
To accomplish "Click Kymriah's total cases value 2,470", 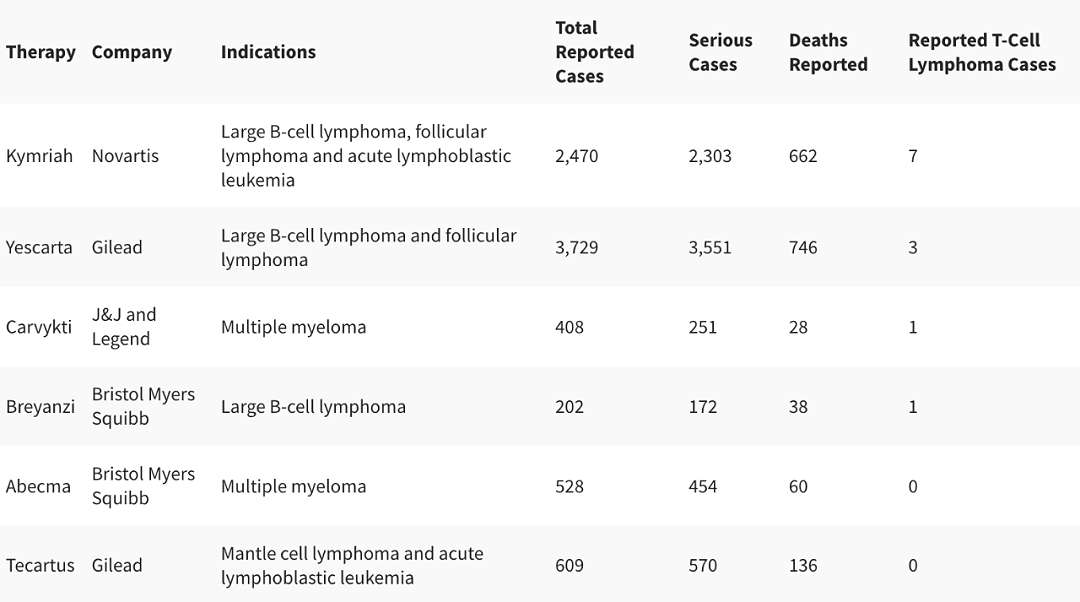I will [x=577, y=156].
